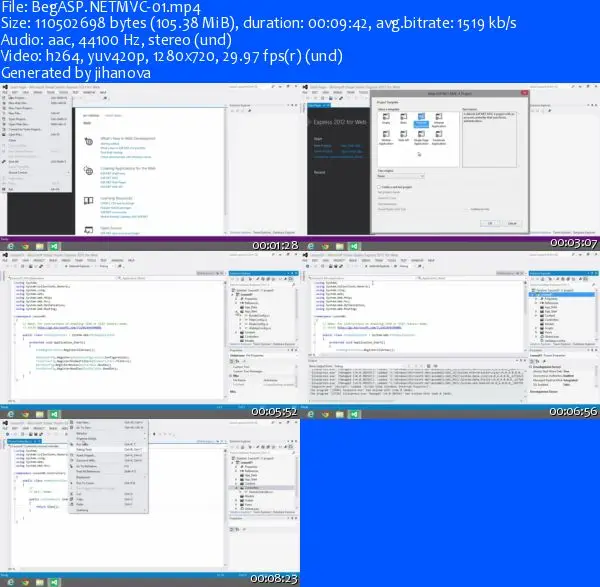This screenshot has height=587, width=600.
Task: Expand Source Control submenu in the File menu
Action: point(37,173)
